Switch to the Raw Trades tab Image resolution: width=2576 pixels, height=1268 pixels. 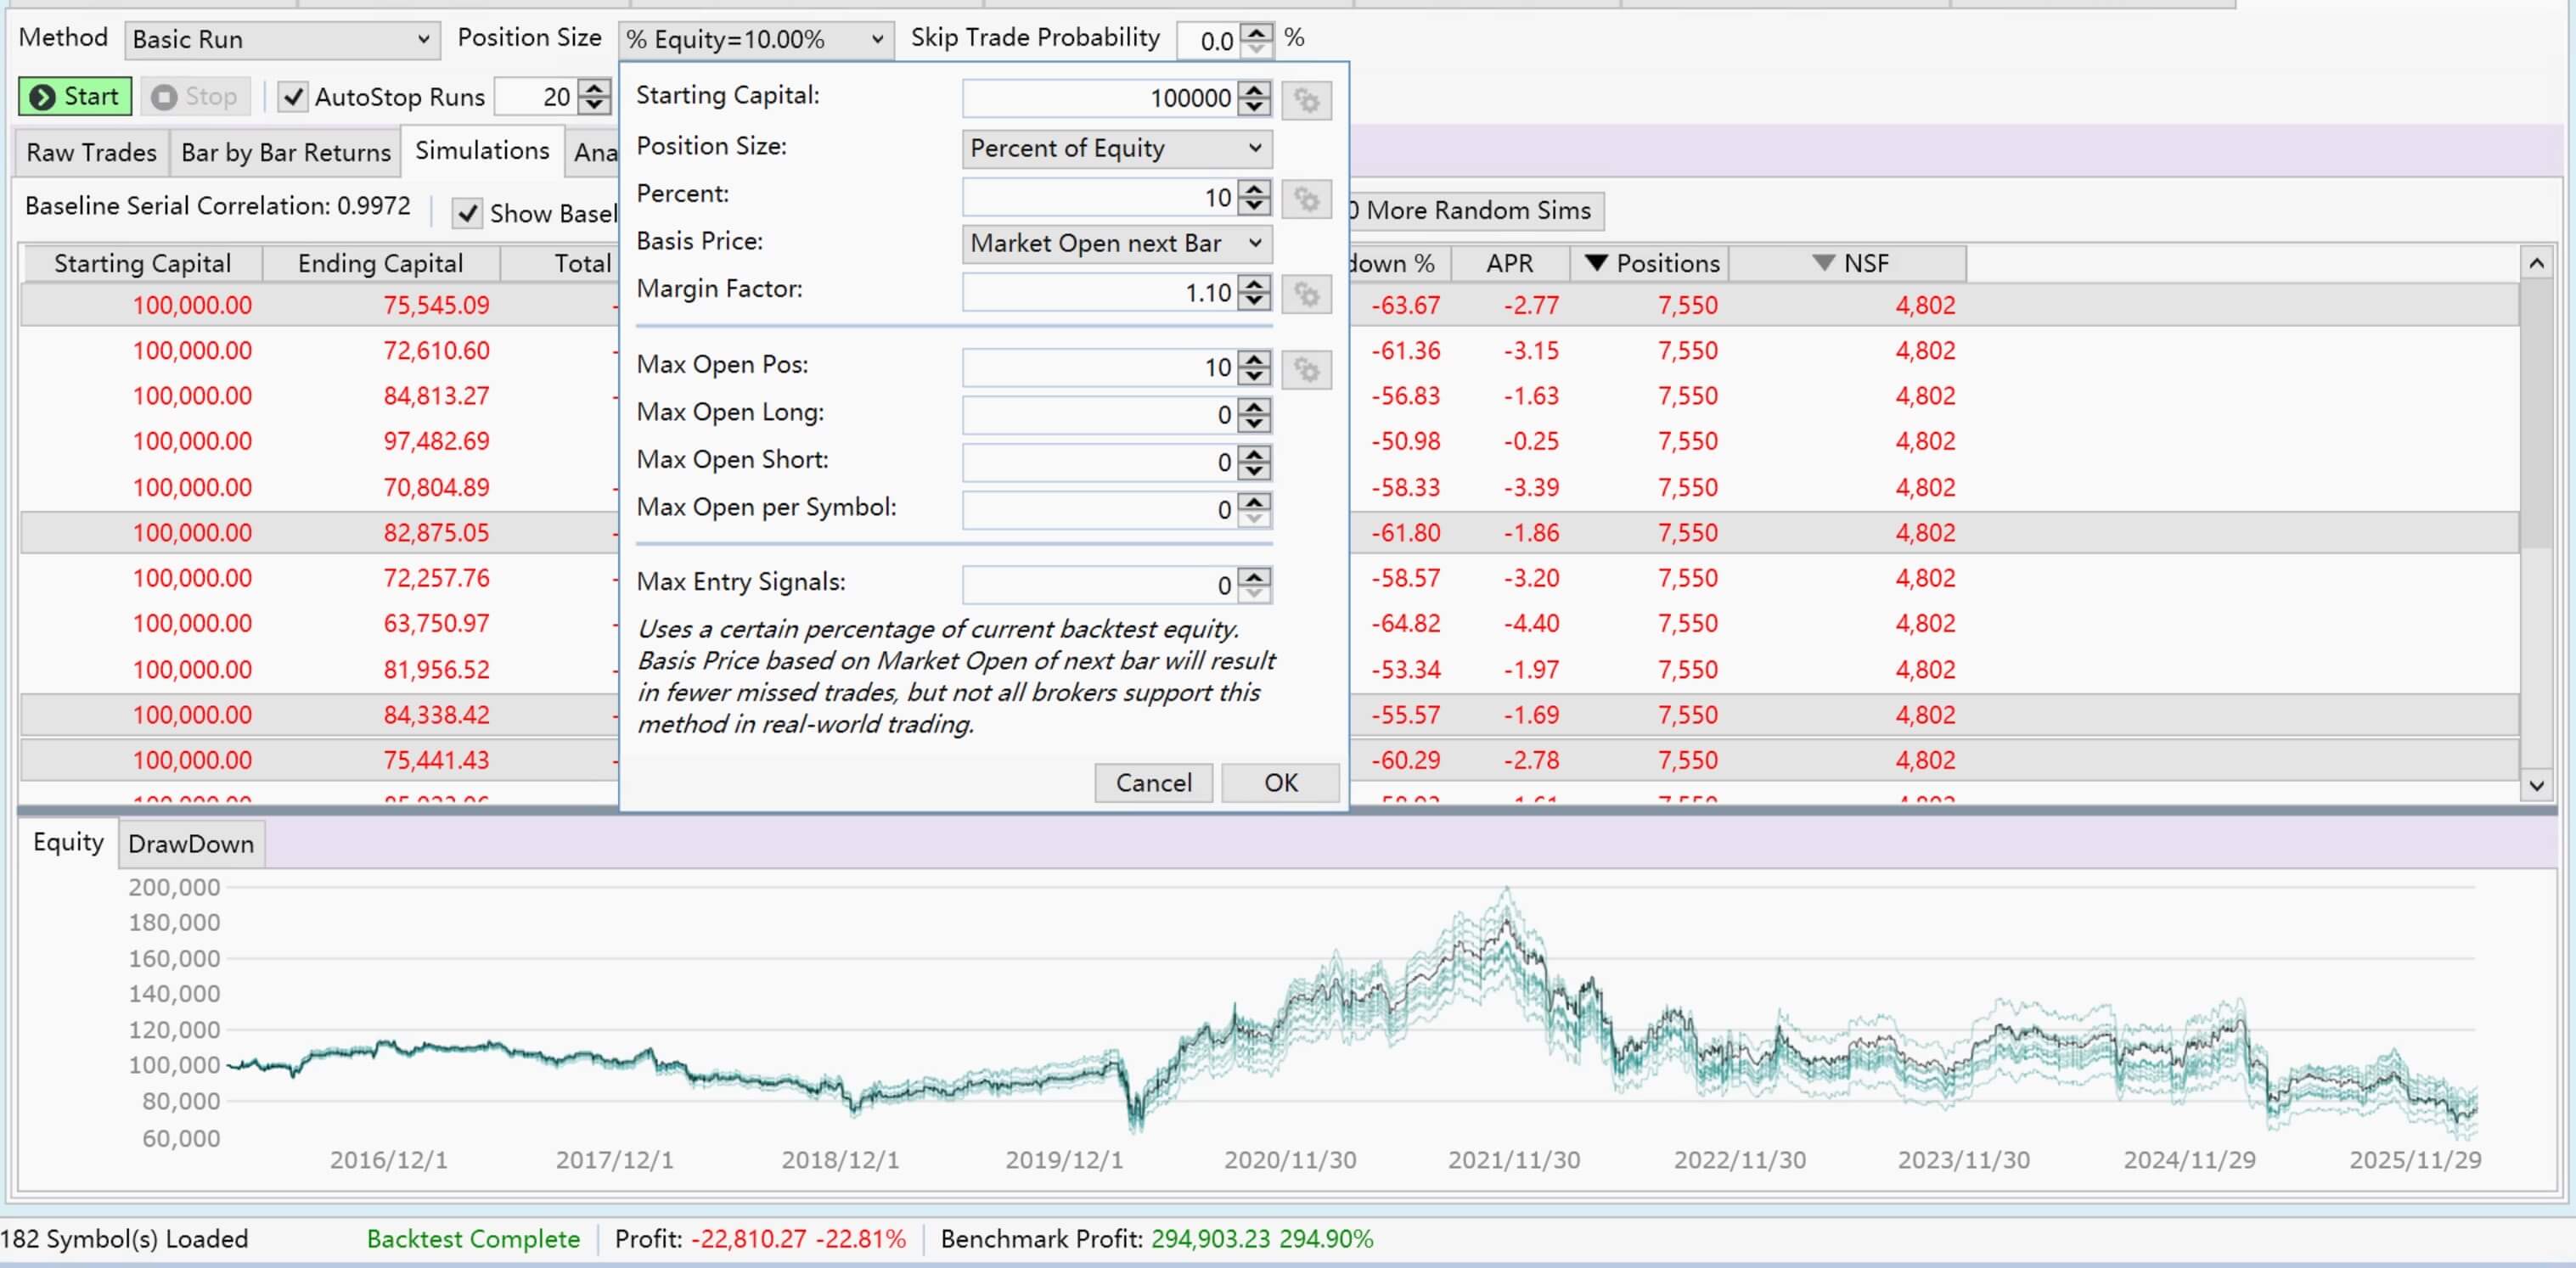click(x=91, y=152)
